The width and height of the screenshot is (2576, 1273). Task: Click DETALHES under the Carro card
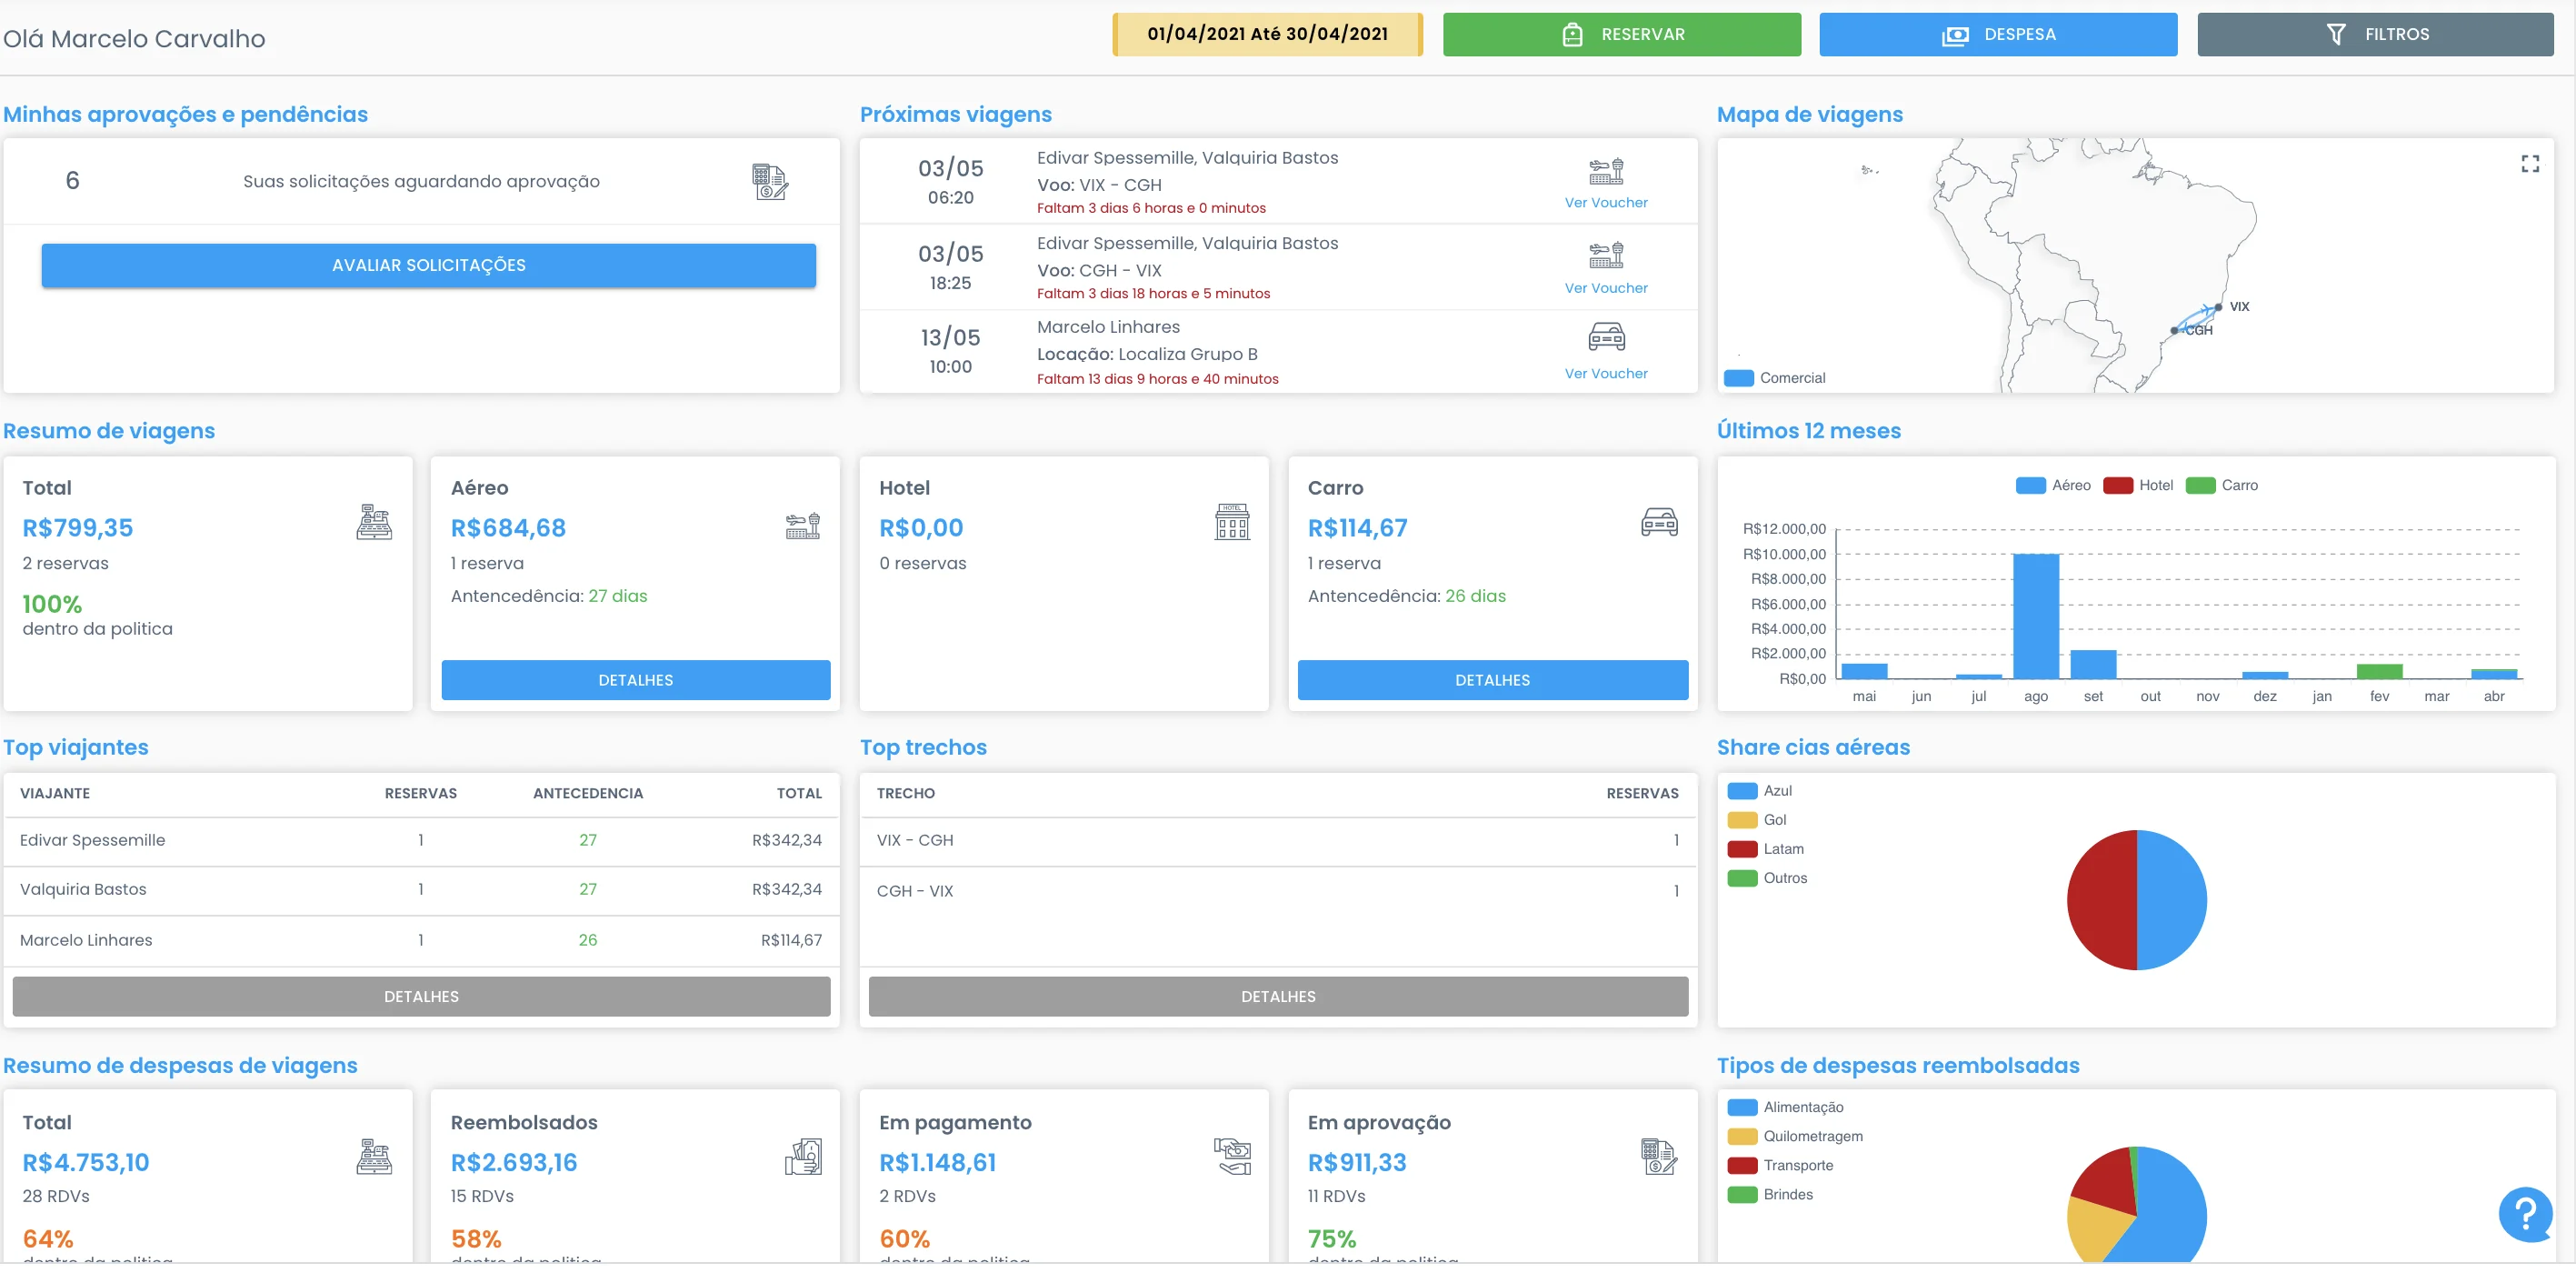(x=1491, y=680)
